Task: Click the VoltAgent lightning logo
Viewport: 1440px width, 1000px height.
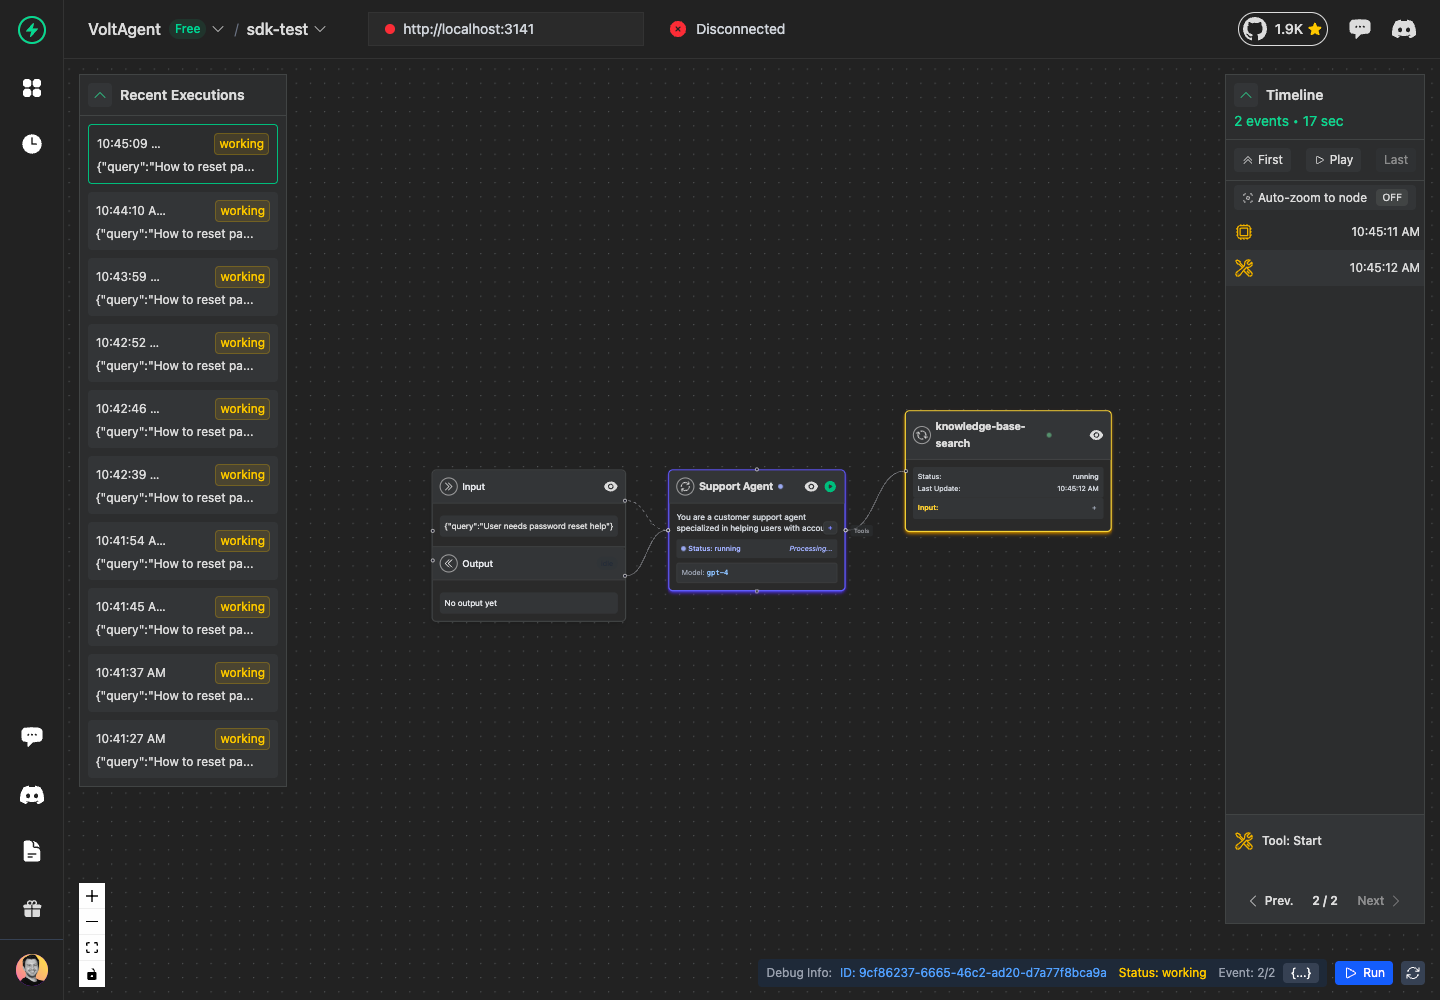Action: 32,30
